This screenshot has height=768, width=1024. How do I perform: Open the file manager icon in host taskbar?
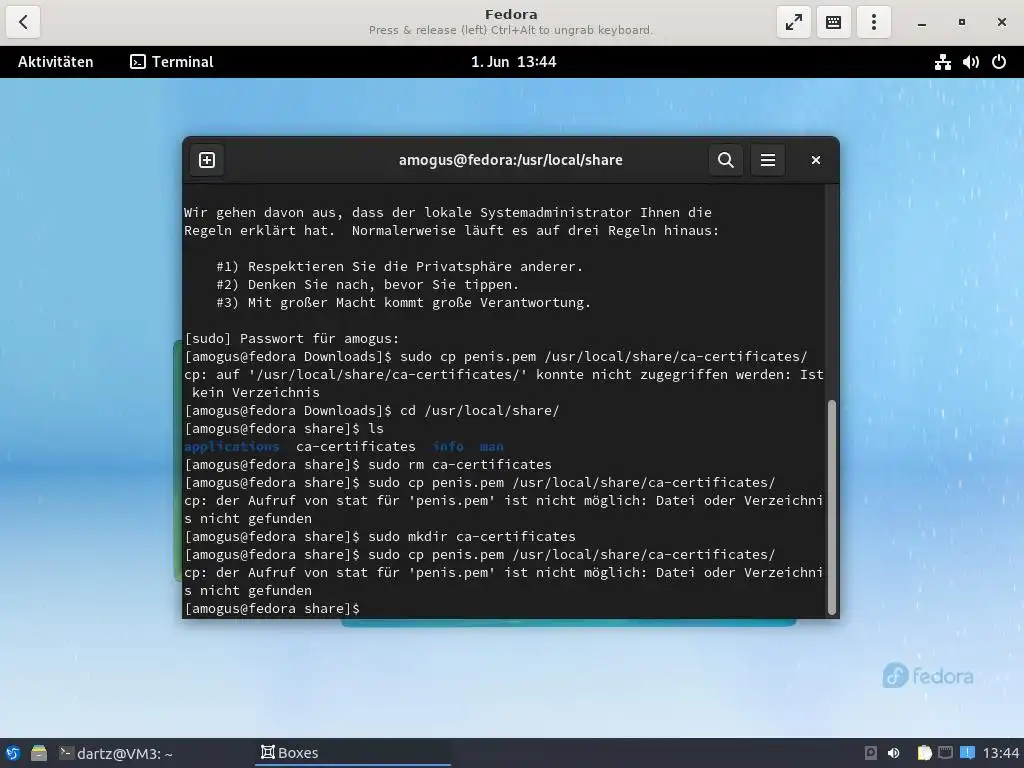pos(39,753)
